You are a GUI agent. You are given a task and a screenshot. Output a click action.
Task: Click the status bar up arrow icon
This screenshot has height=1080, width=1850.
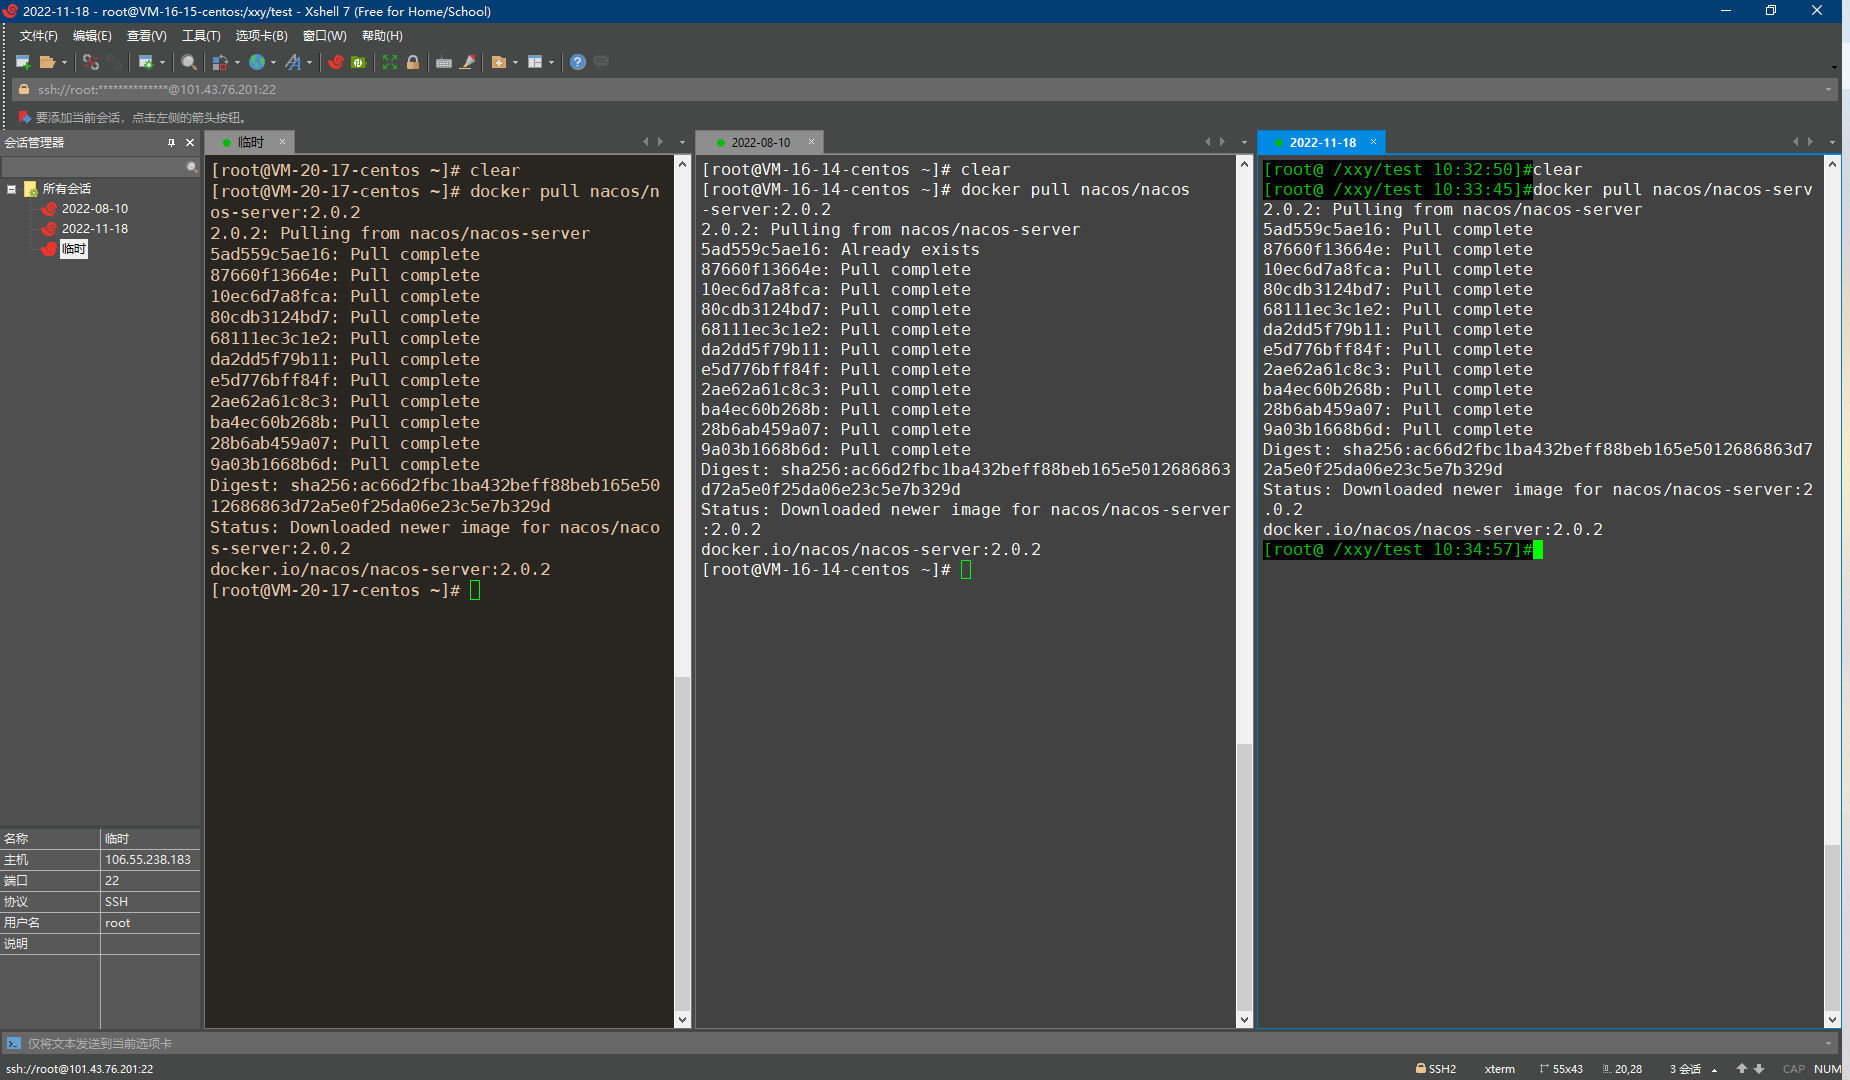point(1741,1069)
